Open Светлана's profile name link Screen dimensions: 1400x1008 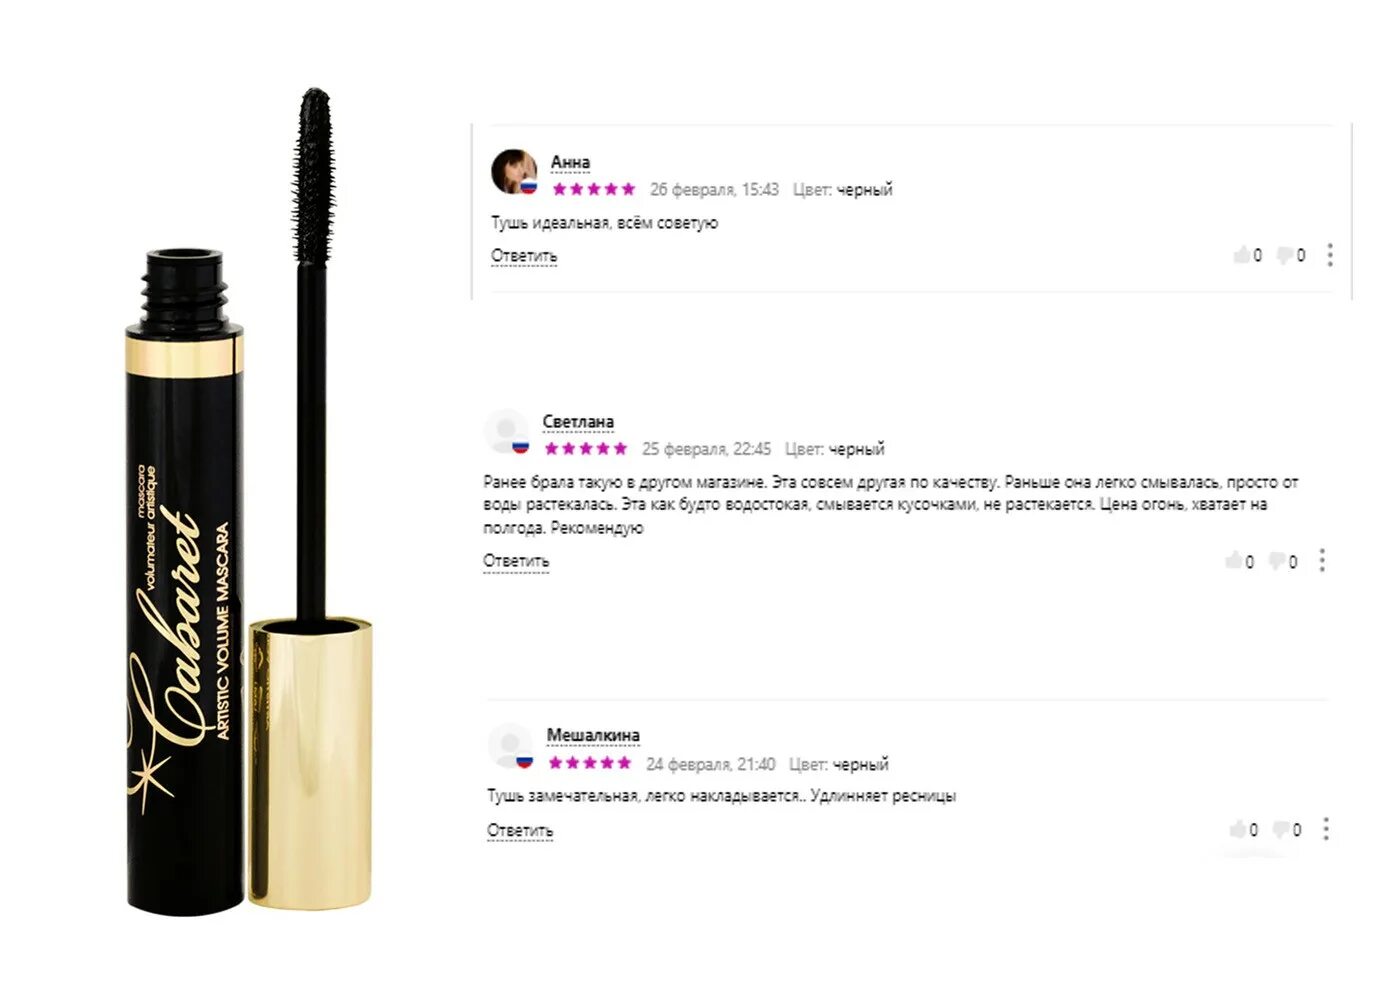tap(578, 422)
